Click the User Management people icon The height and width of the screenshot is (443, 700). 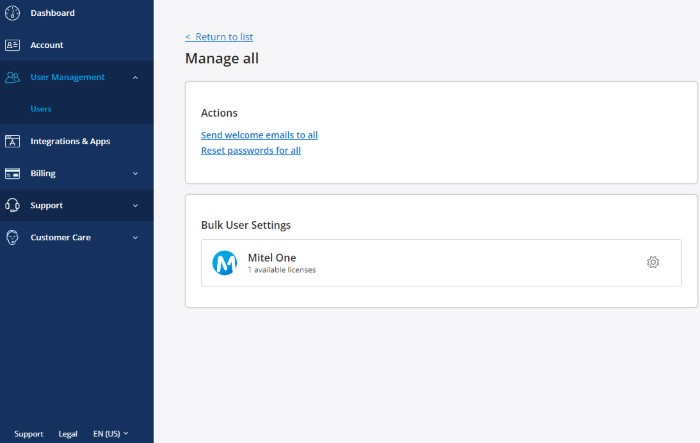[13, 77]
